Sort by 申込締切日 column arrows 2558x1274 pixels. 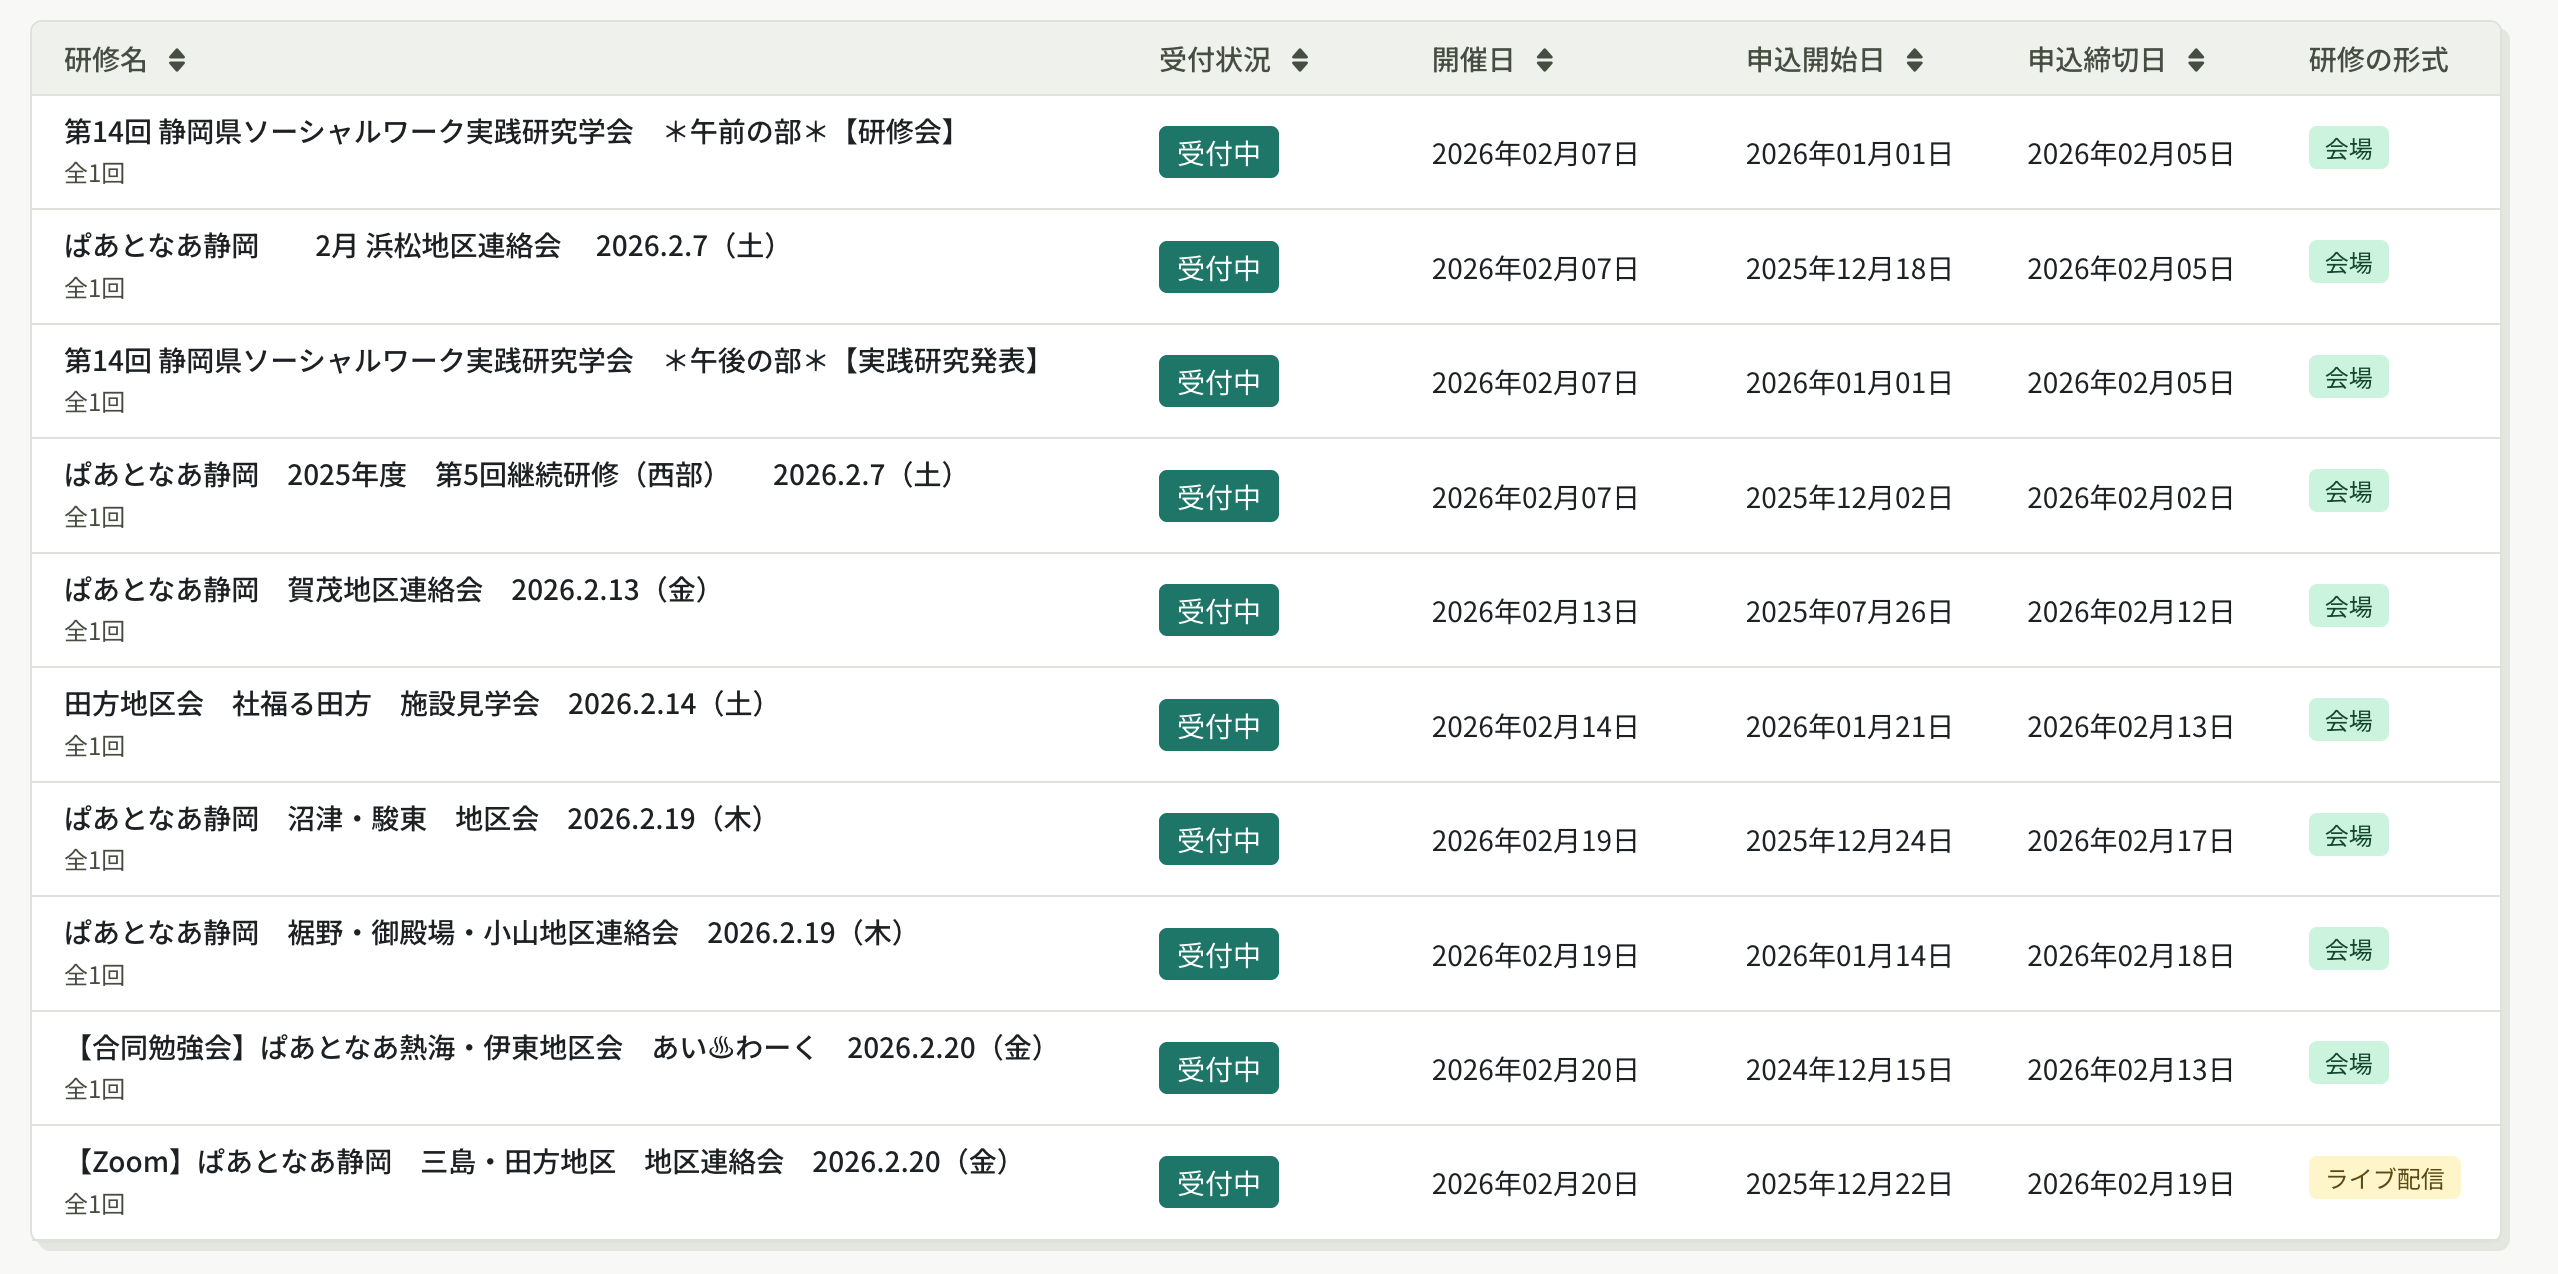[x=2195, y=60]
